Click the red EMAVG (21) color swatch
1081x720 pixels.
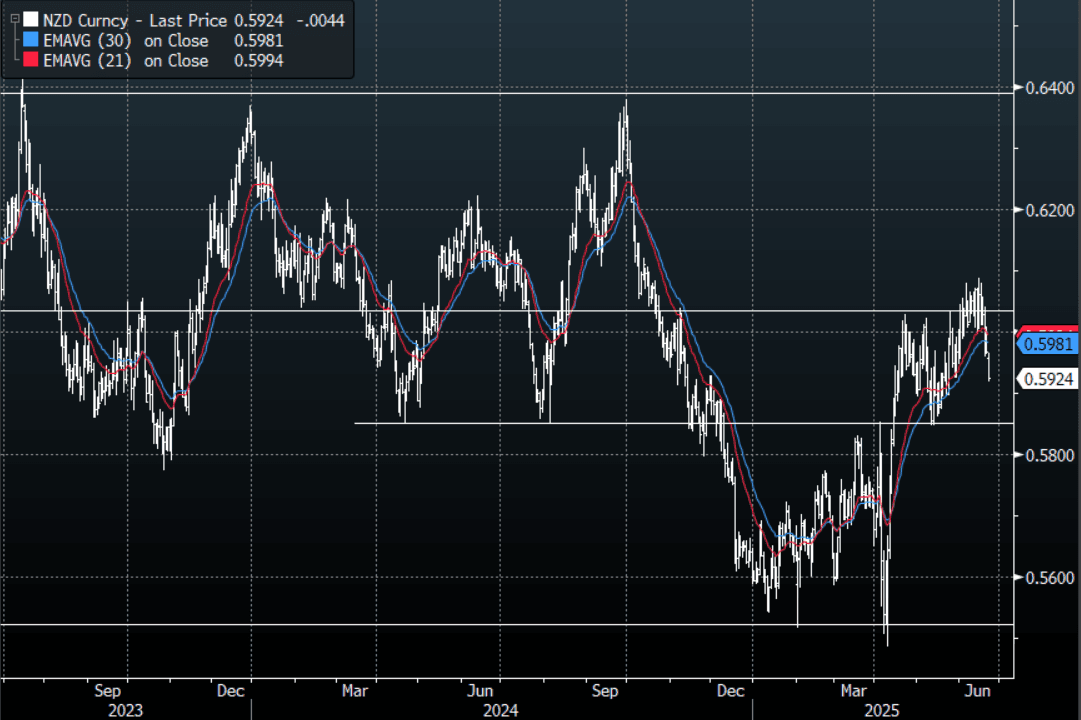(x=31, y=61)
